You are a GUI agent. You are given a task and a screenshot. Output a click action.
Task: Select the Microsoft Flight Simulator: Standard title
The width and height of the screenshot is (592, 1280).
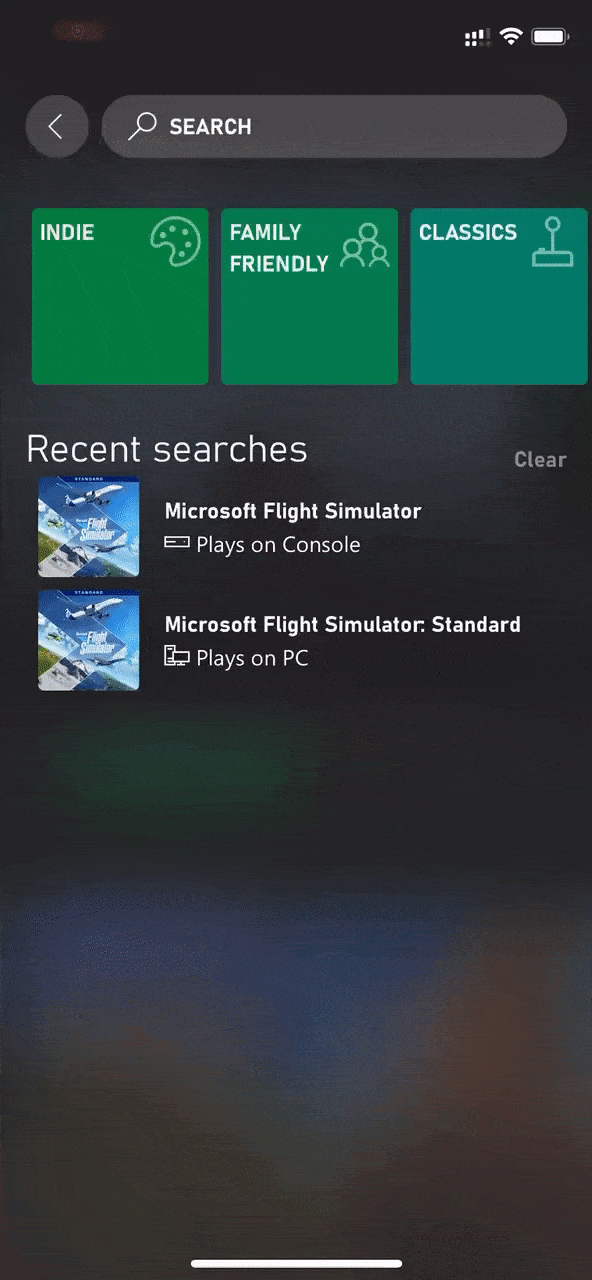(x=343, y=625)
